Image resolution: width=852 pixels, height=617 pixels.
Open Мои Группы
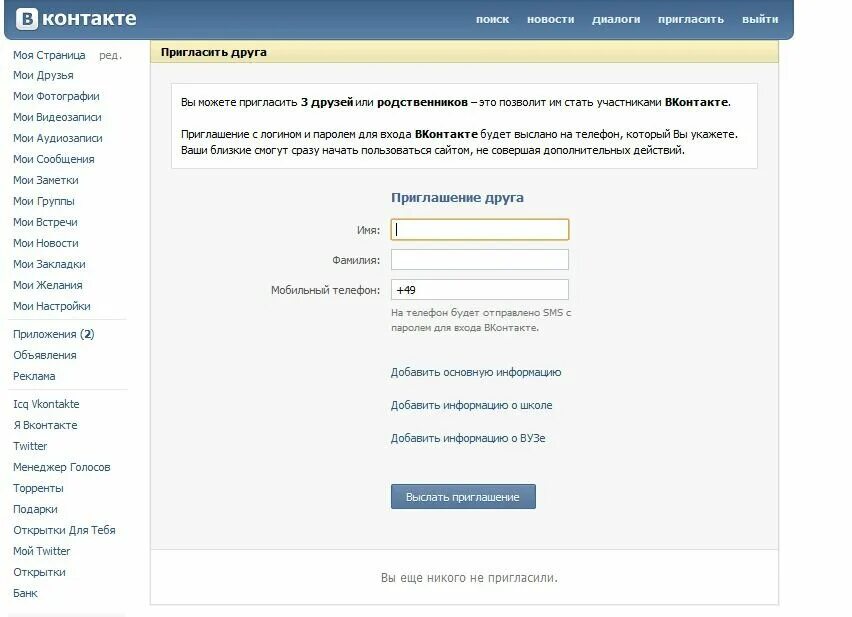point(43,202)
